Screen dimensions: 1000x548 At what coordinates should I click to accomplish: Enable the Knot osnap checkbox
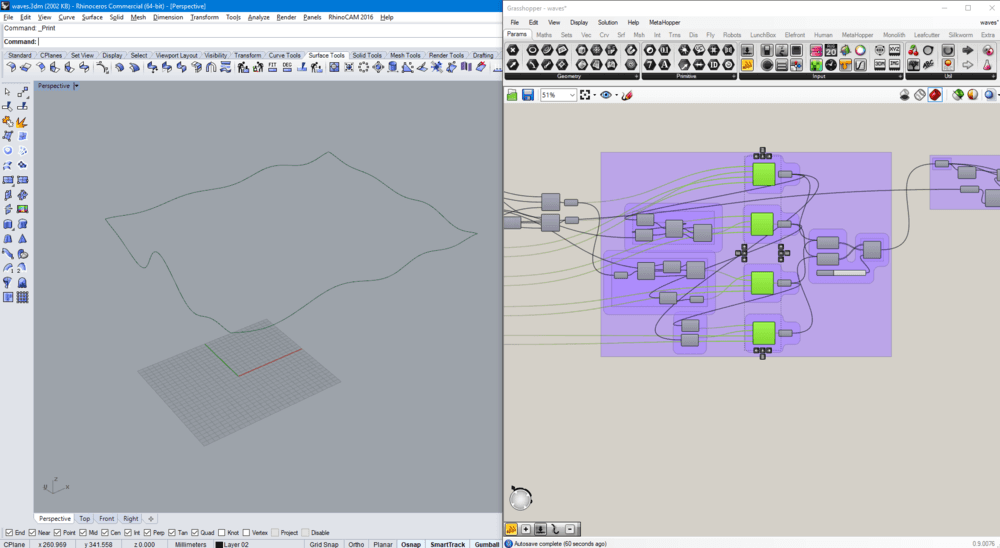point(221,532)
